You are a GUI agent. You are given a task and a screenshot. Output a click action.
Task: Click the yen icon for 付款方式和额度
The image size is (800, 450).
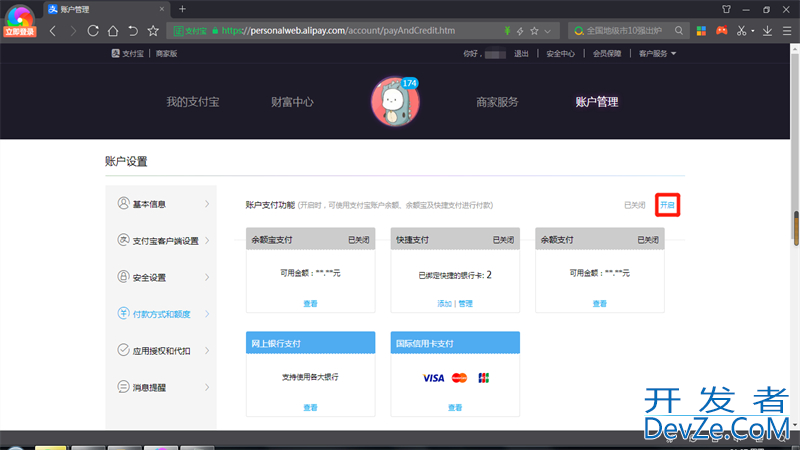pos(123,313)
